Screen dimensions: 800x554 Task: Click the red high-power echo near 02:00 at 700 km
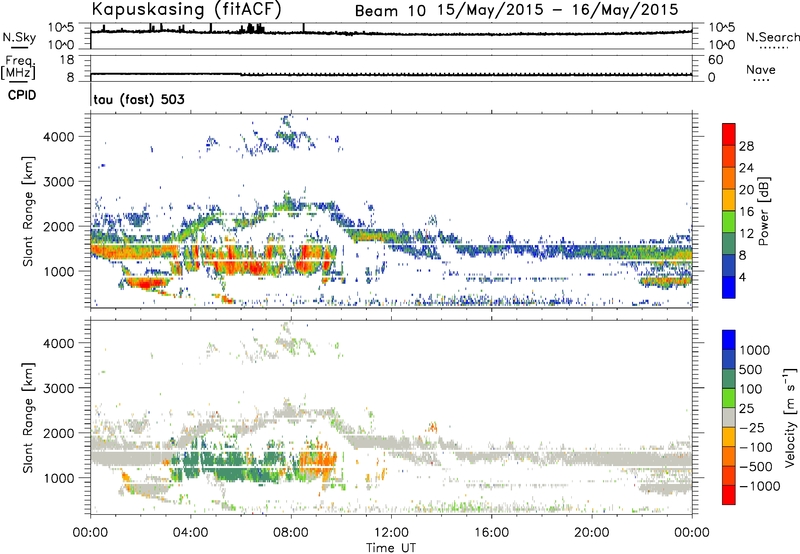(145, 284)
